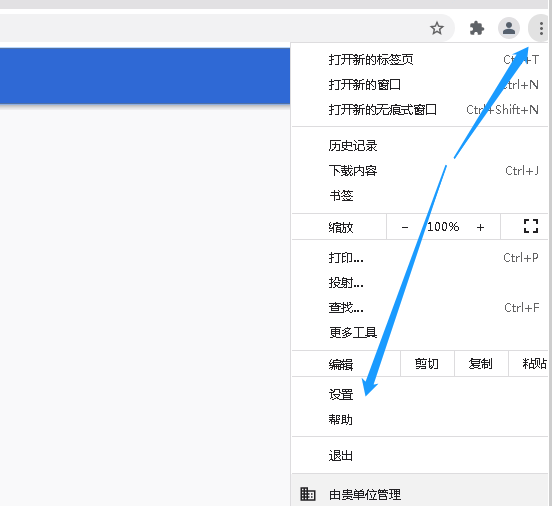The width and height of the screenshot is (555, 506).
Task: Click the three-dot Chrome menu button
Action: point(540,28)
